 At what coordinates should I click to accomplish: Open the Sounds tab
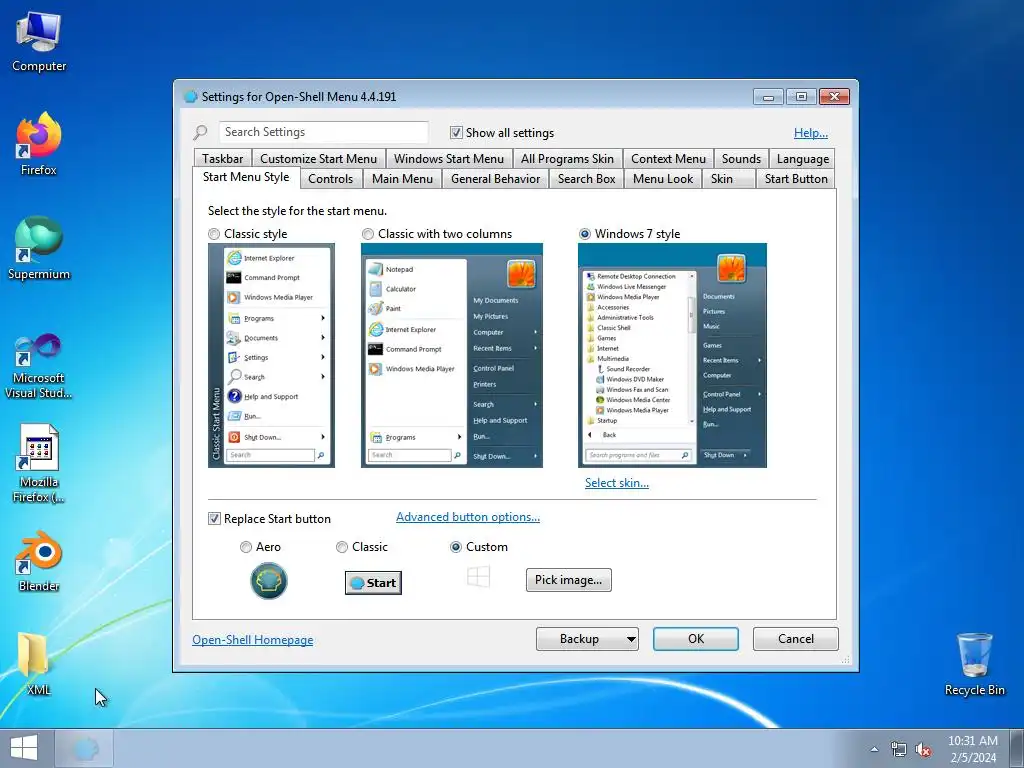(741, 159)
